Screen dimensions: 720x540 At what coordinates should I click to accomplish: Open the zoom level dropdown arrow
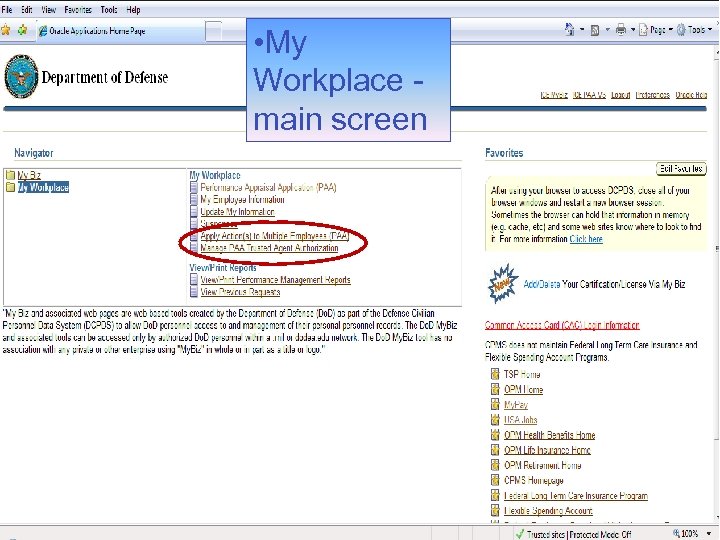[x=709, y=534]
